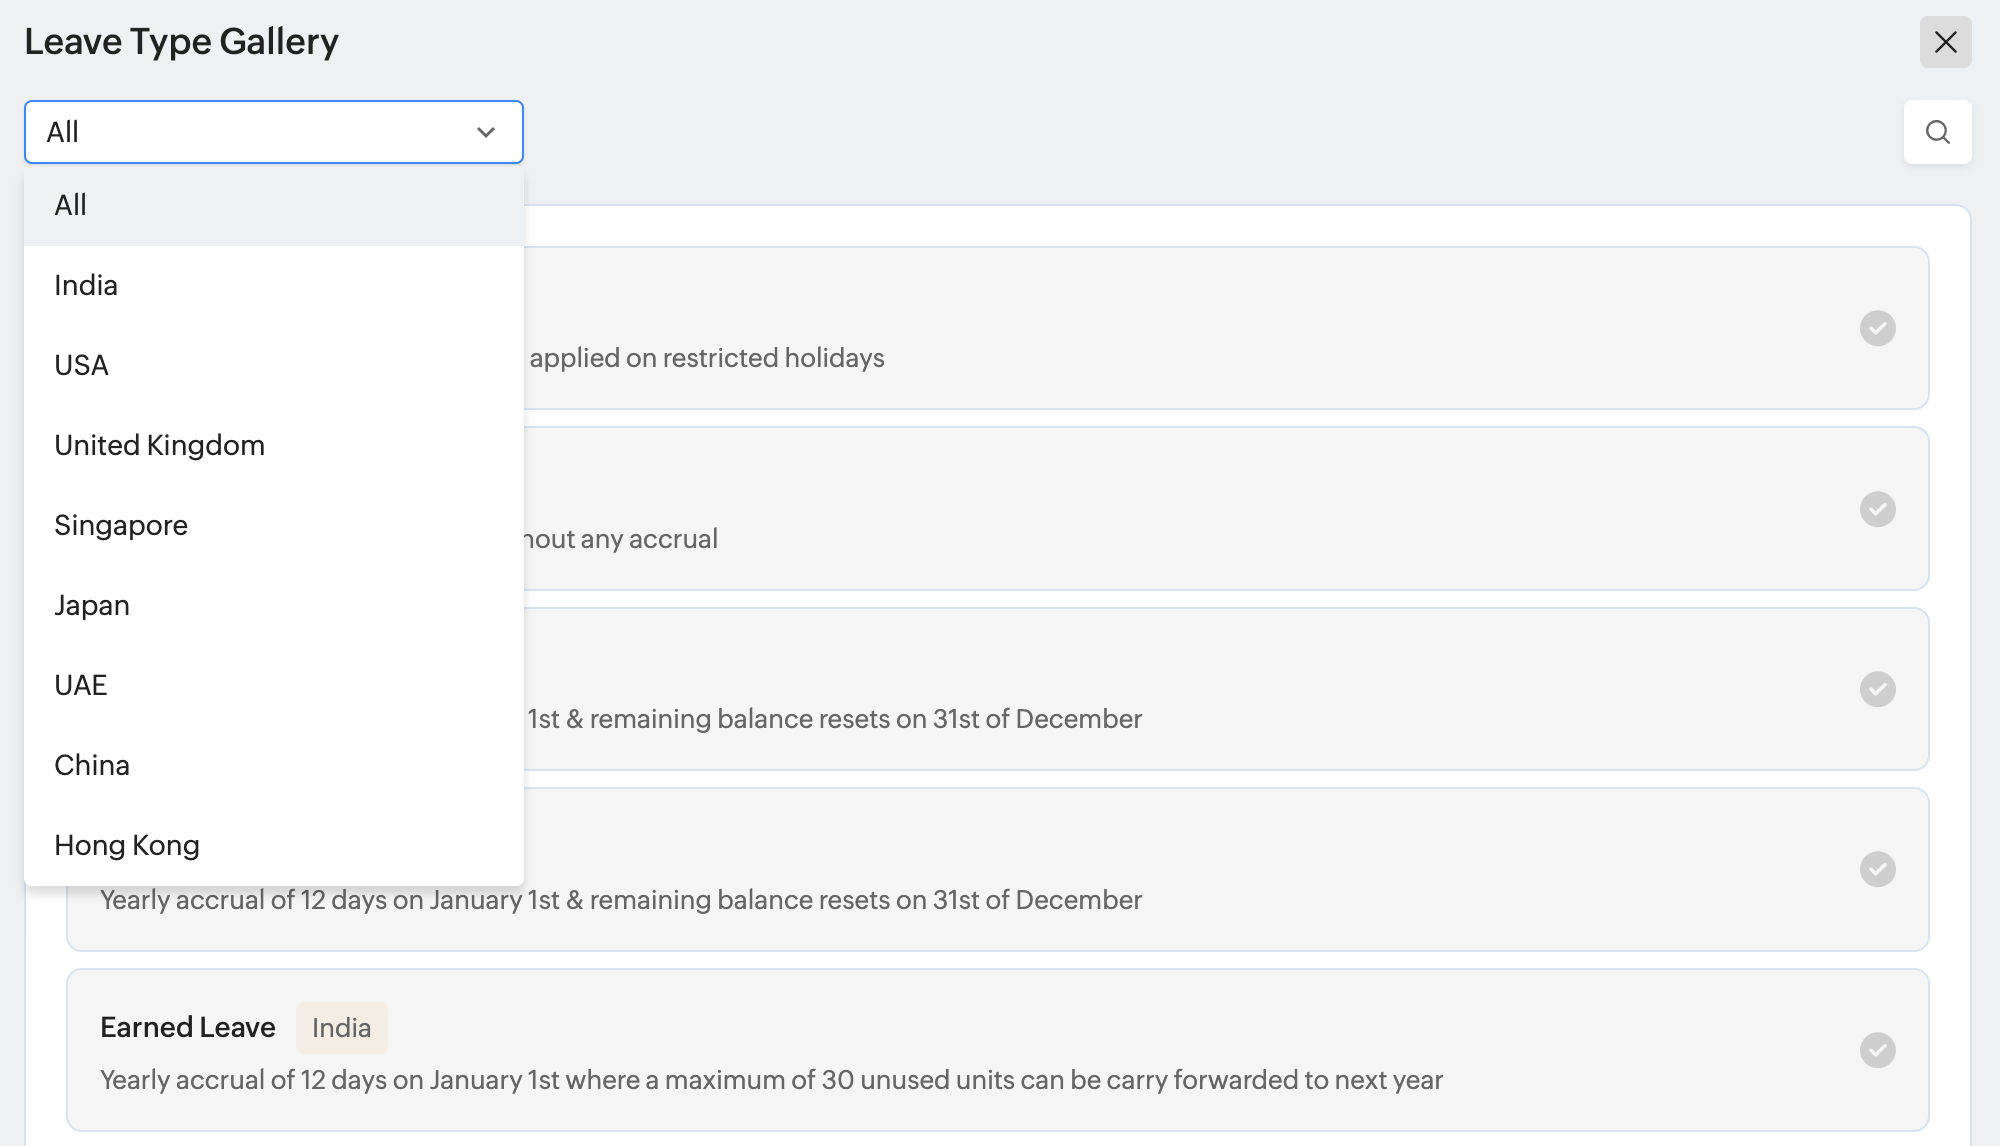Image resolution: width=2000 pixels, height=1146 pixels.
Task: Select USA from the country list
Action: pyautogui.click(x=82, y=366)
